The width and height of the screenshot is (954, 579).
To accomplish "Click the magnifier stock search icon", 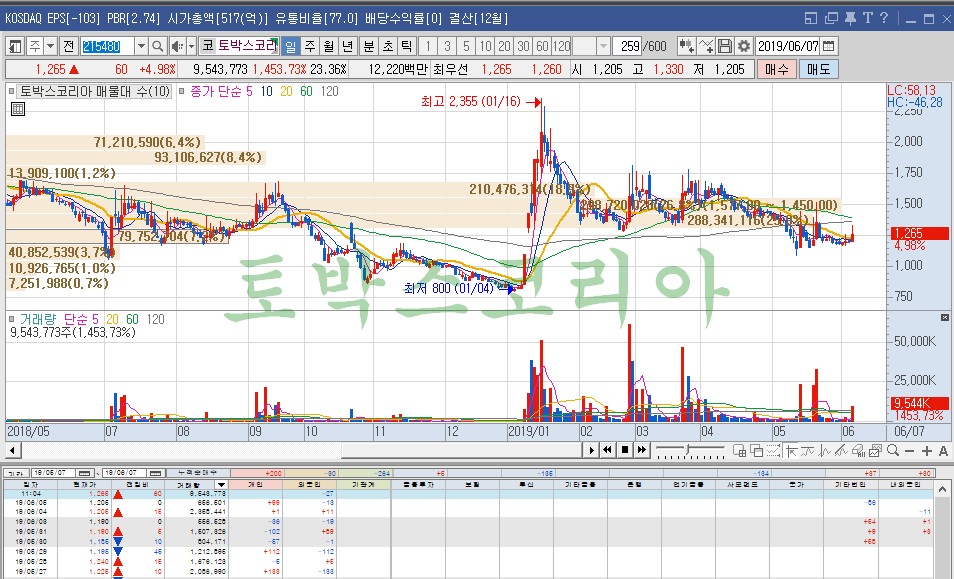I will pos(158,46).
